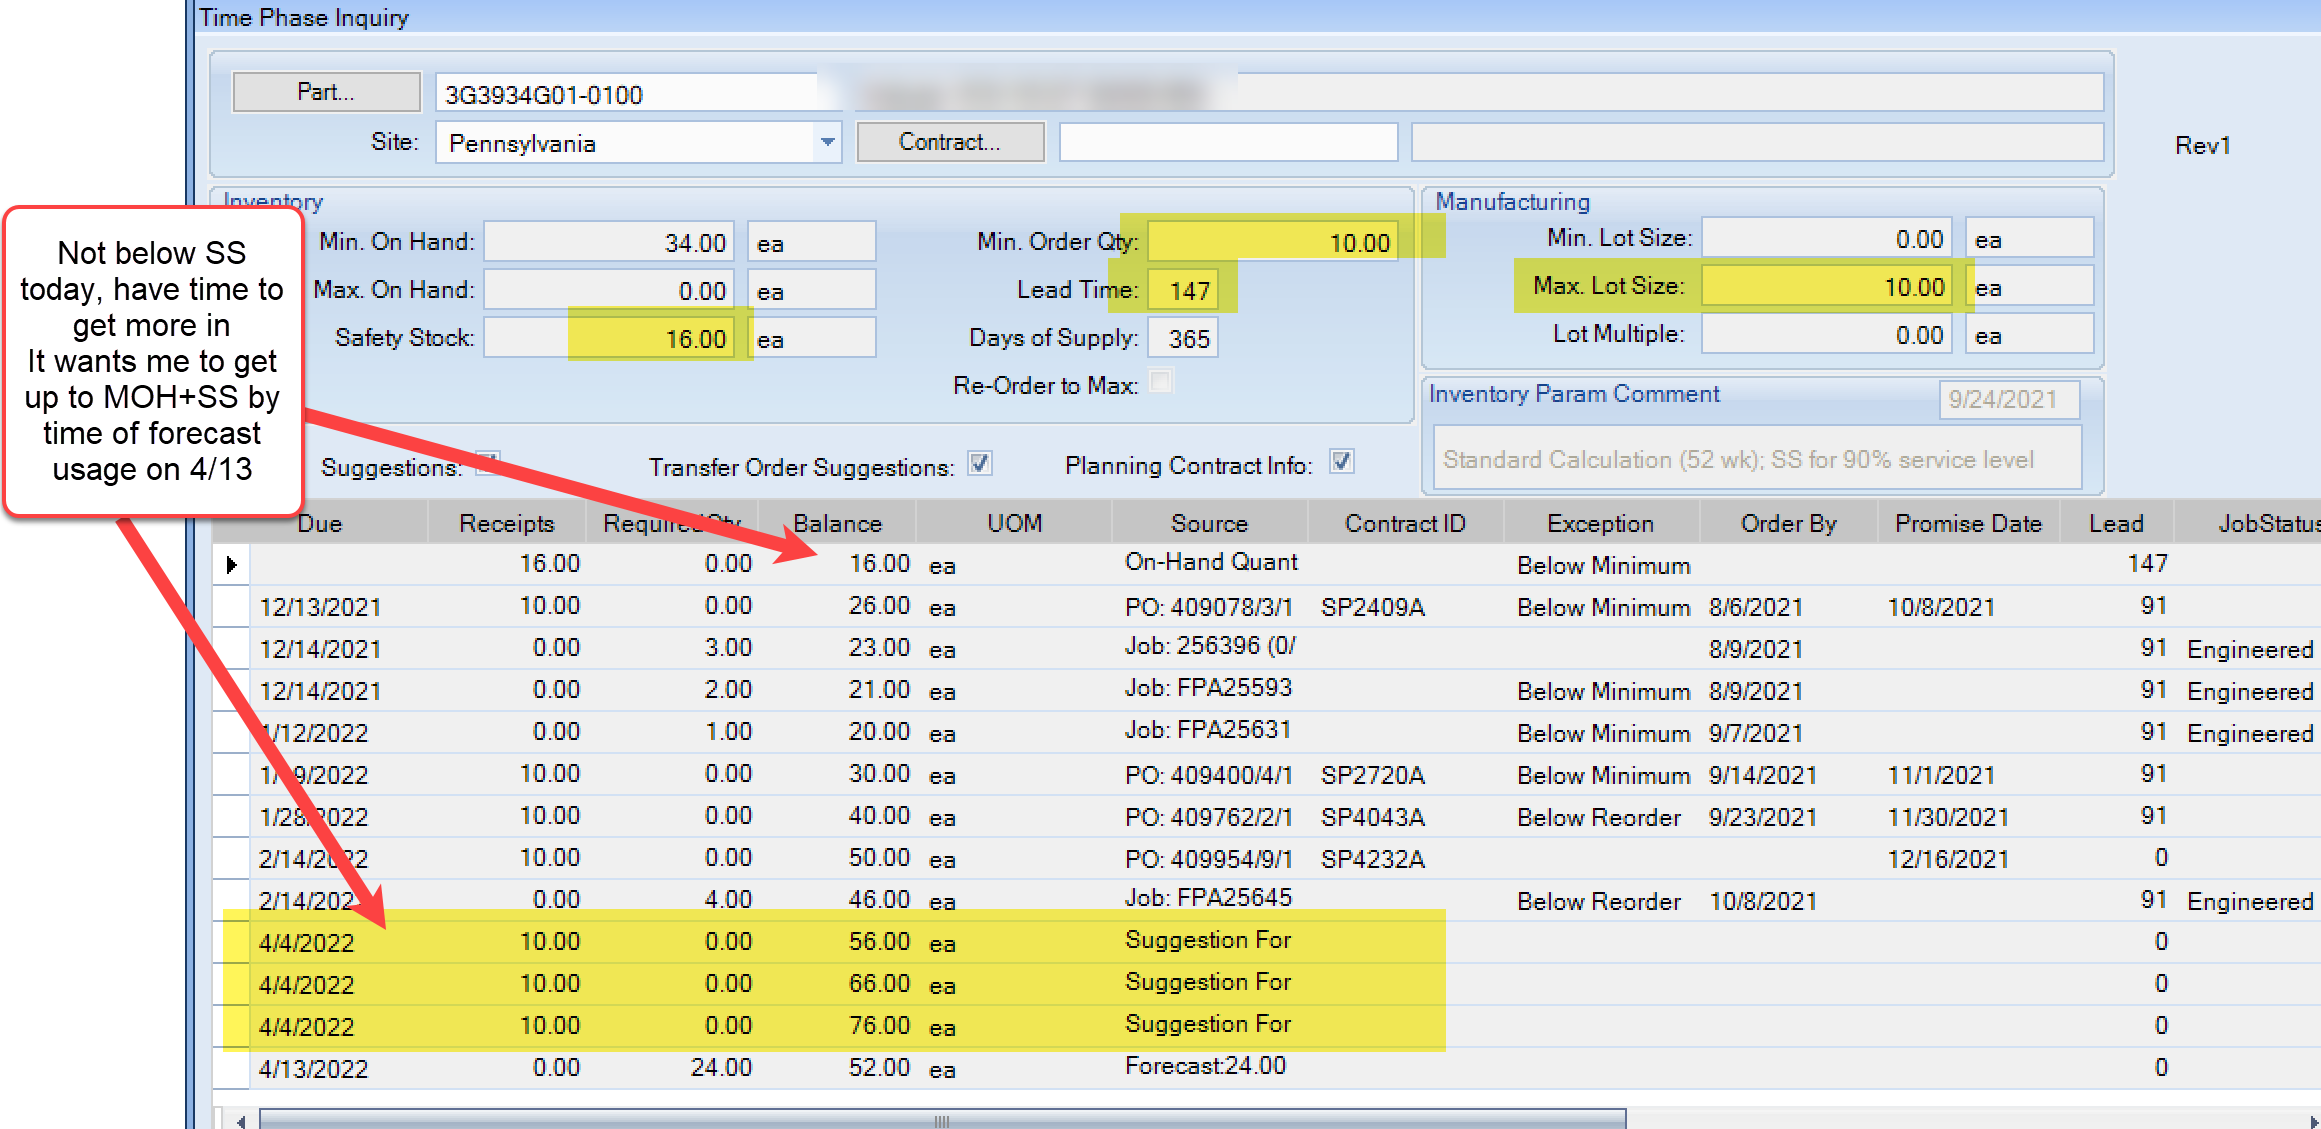Click the Part... button
This screenshot has width=2321, height=1129.
click(326, 92)
